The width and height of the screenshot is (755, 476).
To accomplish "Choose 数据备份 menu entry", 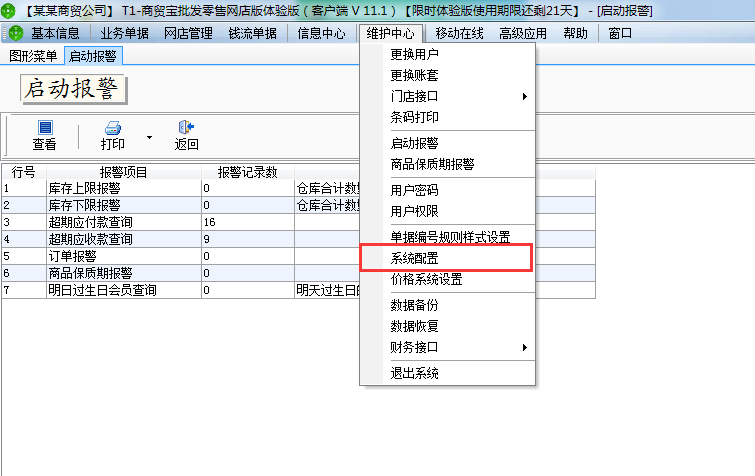I will [x=414, y=305].
